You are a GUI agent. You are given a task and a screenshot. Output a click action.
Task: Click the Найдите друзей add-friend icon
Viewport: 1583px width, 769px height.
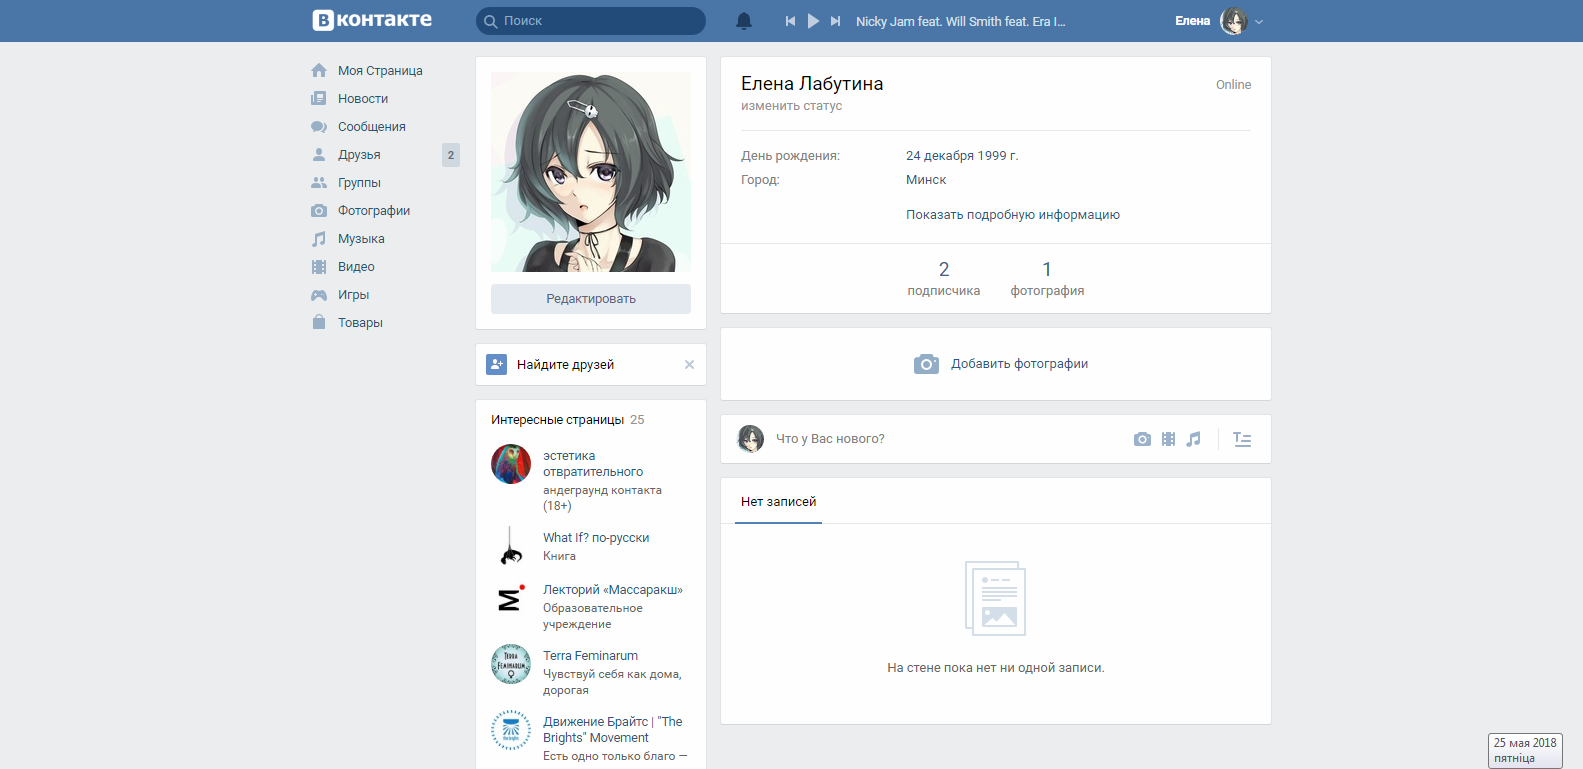[x=497, y=365]
